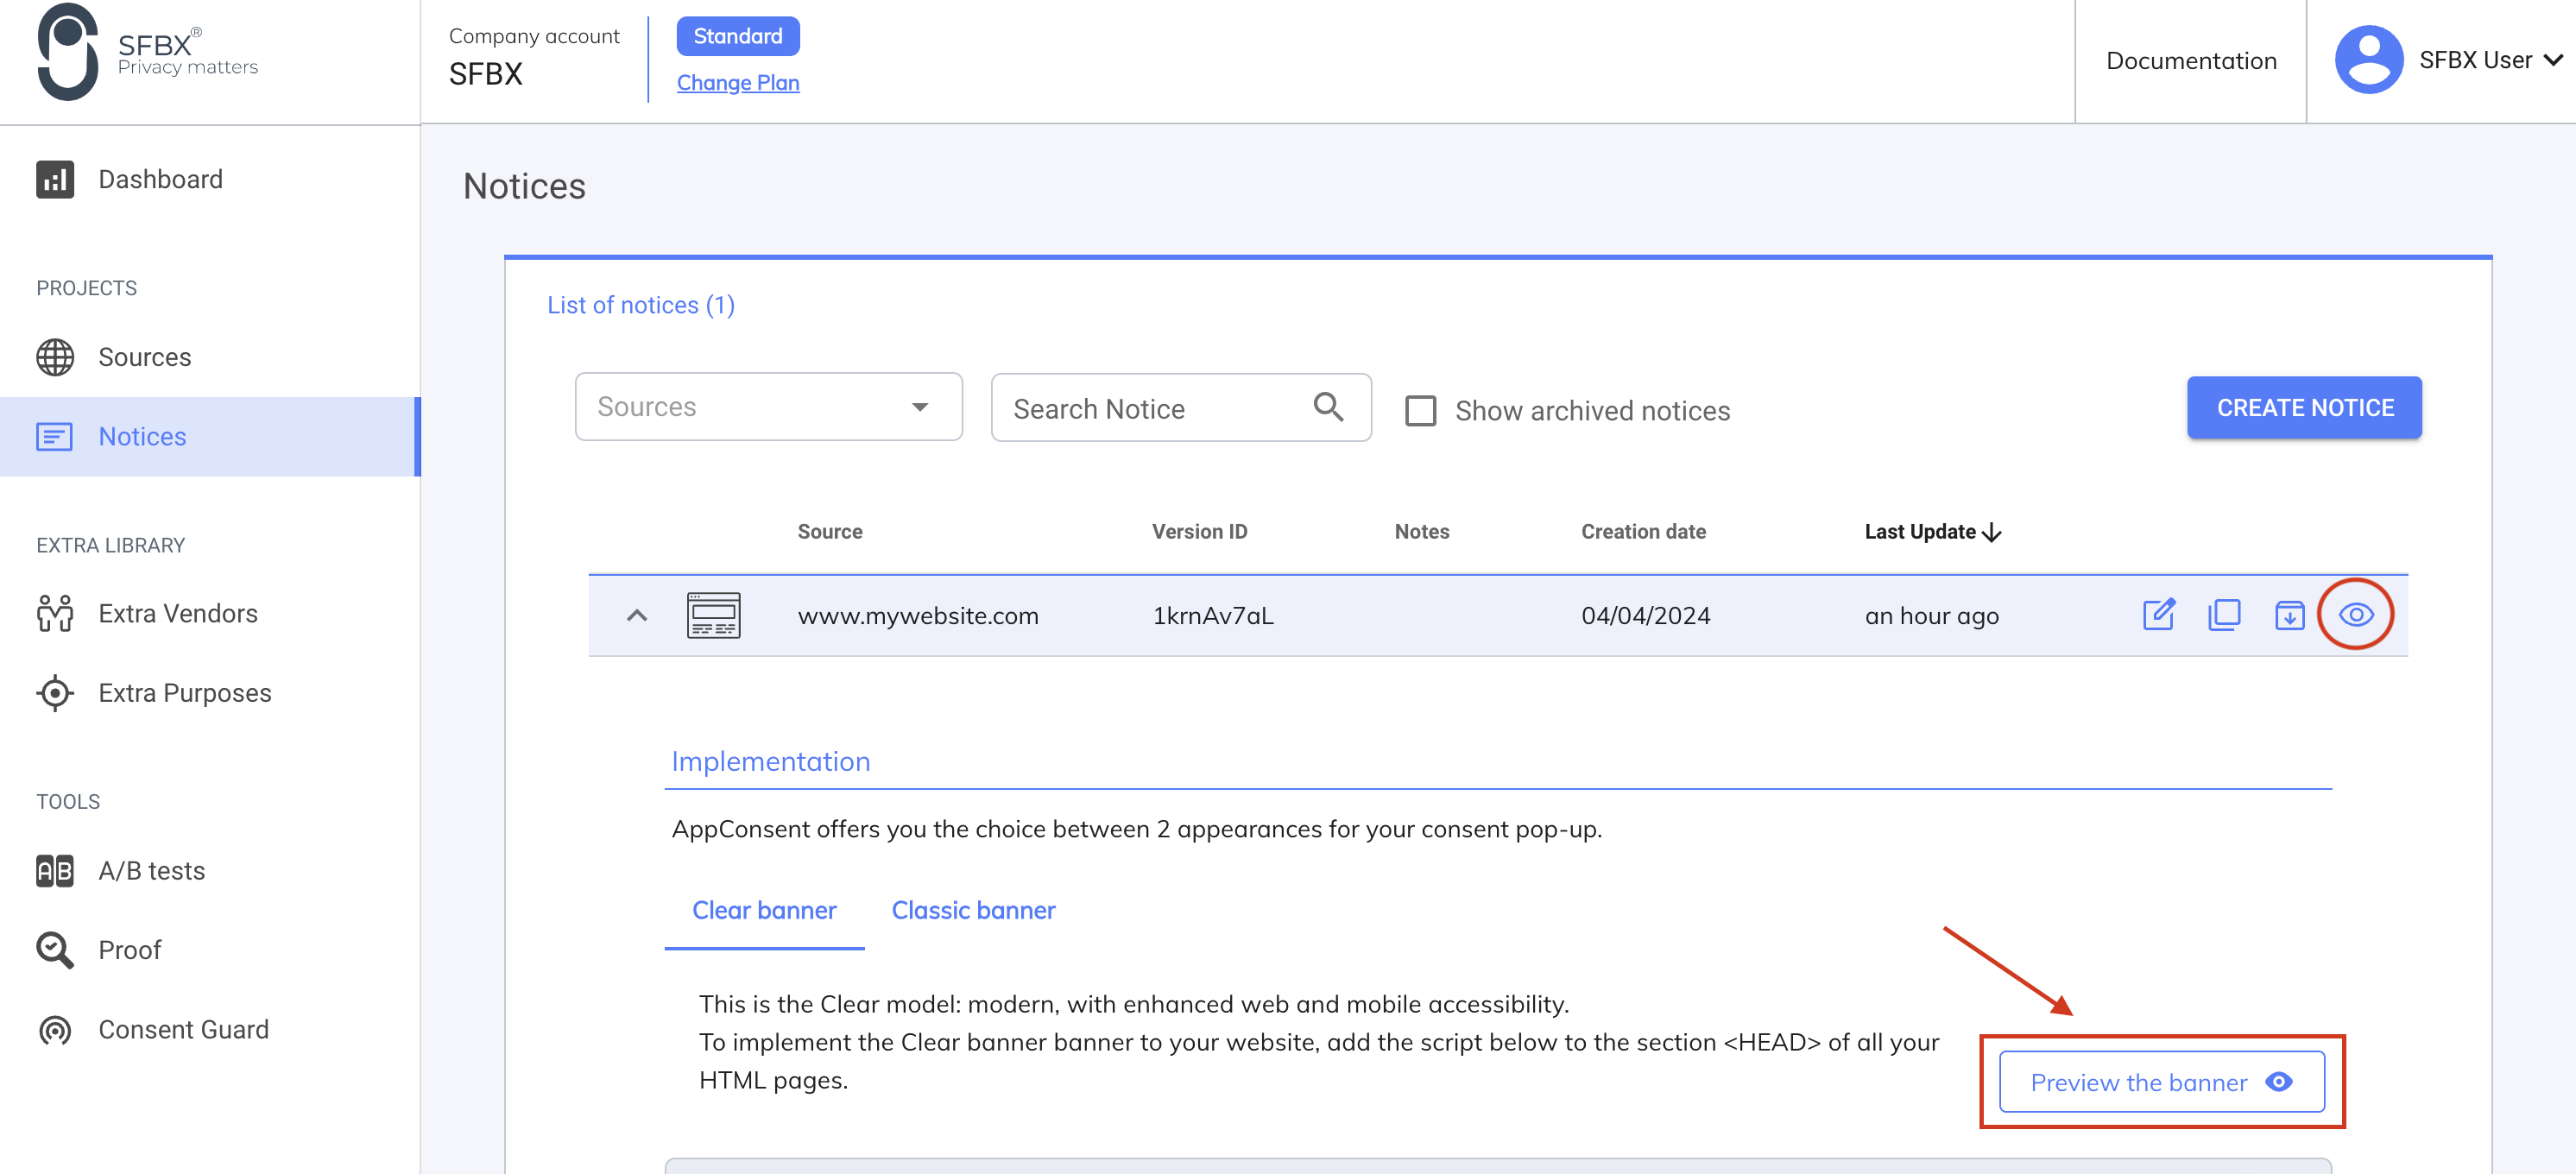Screen dimensions: 2576x1174
Task: Click the archive notice icon
Action: 2288,615
